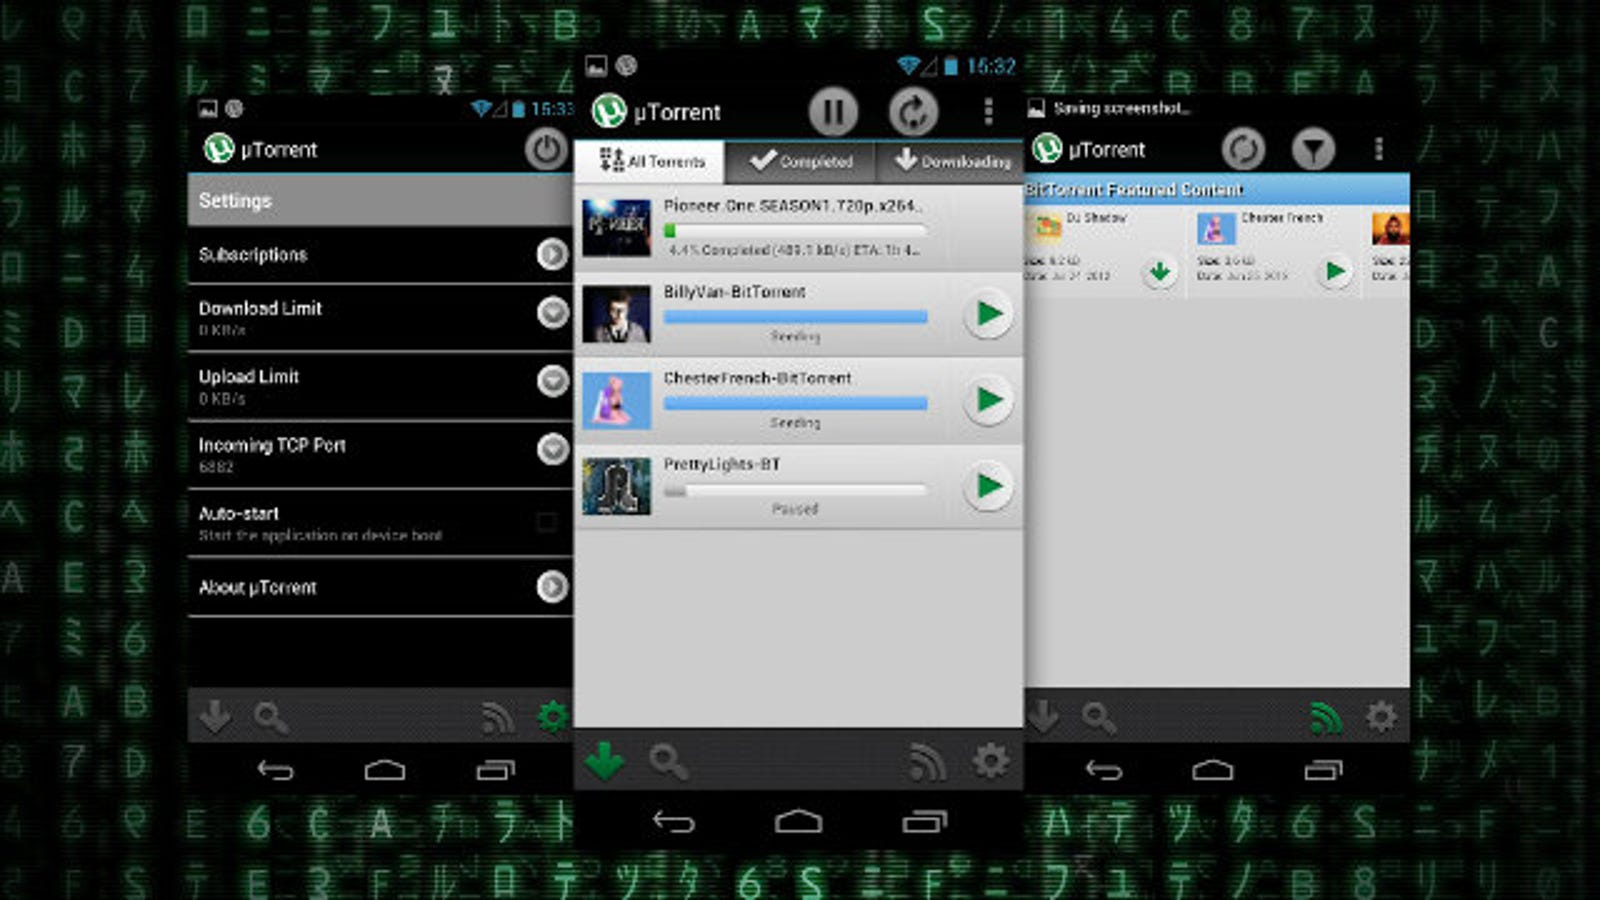Select the ChesterFrench-BitTorrent title text
The width and height of the screenshot is (1600, 900).
(757, 378)
